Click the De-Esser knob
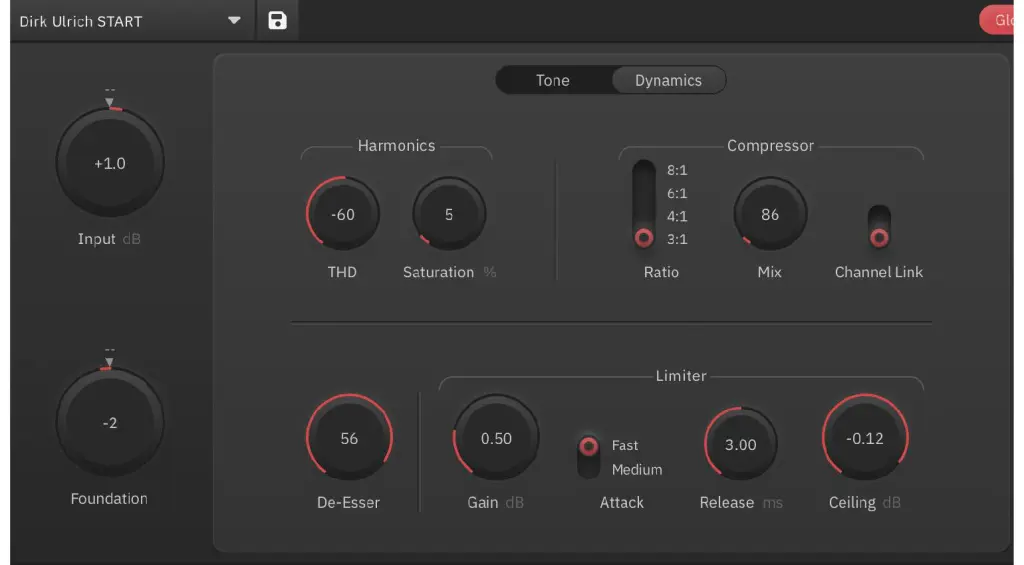 pos(349,438)
